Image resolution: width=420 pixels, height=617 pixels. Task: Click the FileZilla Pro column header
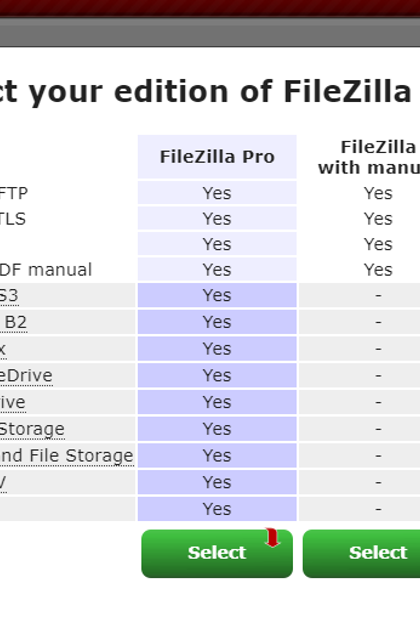click(217, 157)
